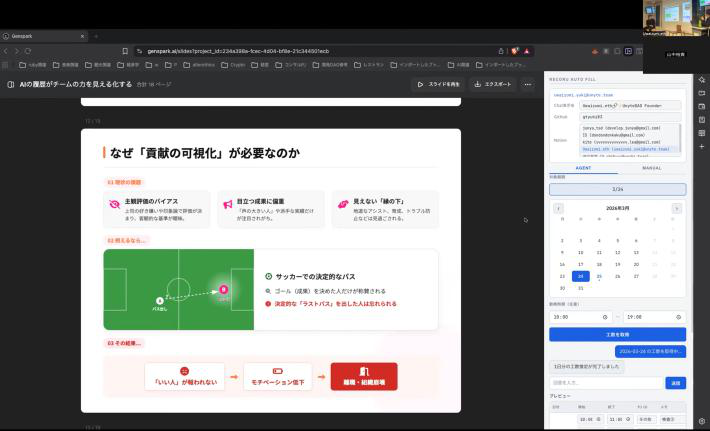The image size is (710, 431).
Task: Edit the 19:00 end time field
Action: [654, 317]
